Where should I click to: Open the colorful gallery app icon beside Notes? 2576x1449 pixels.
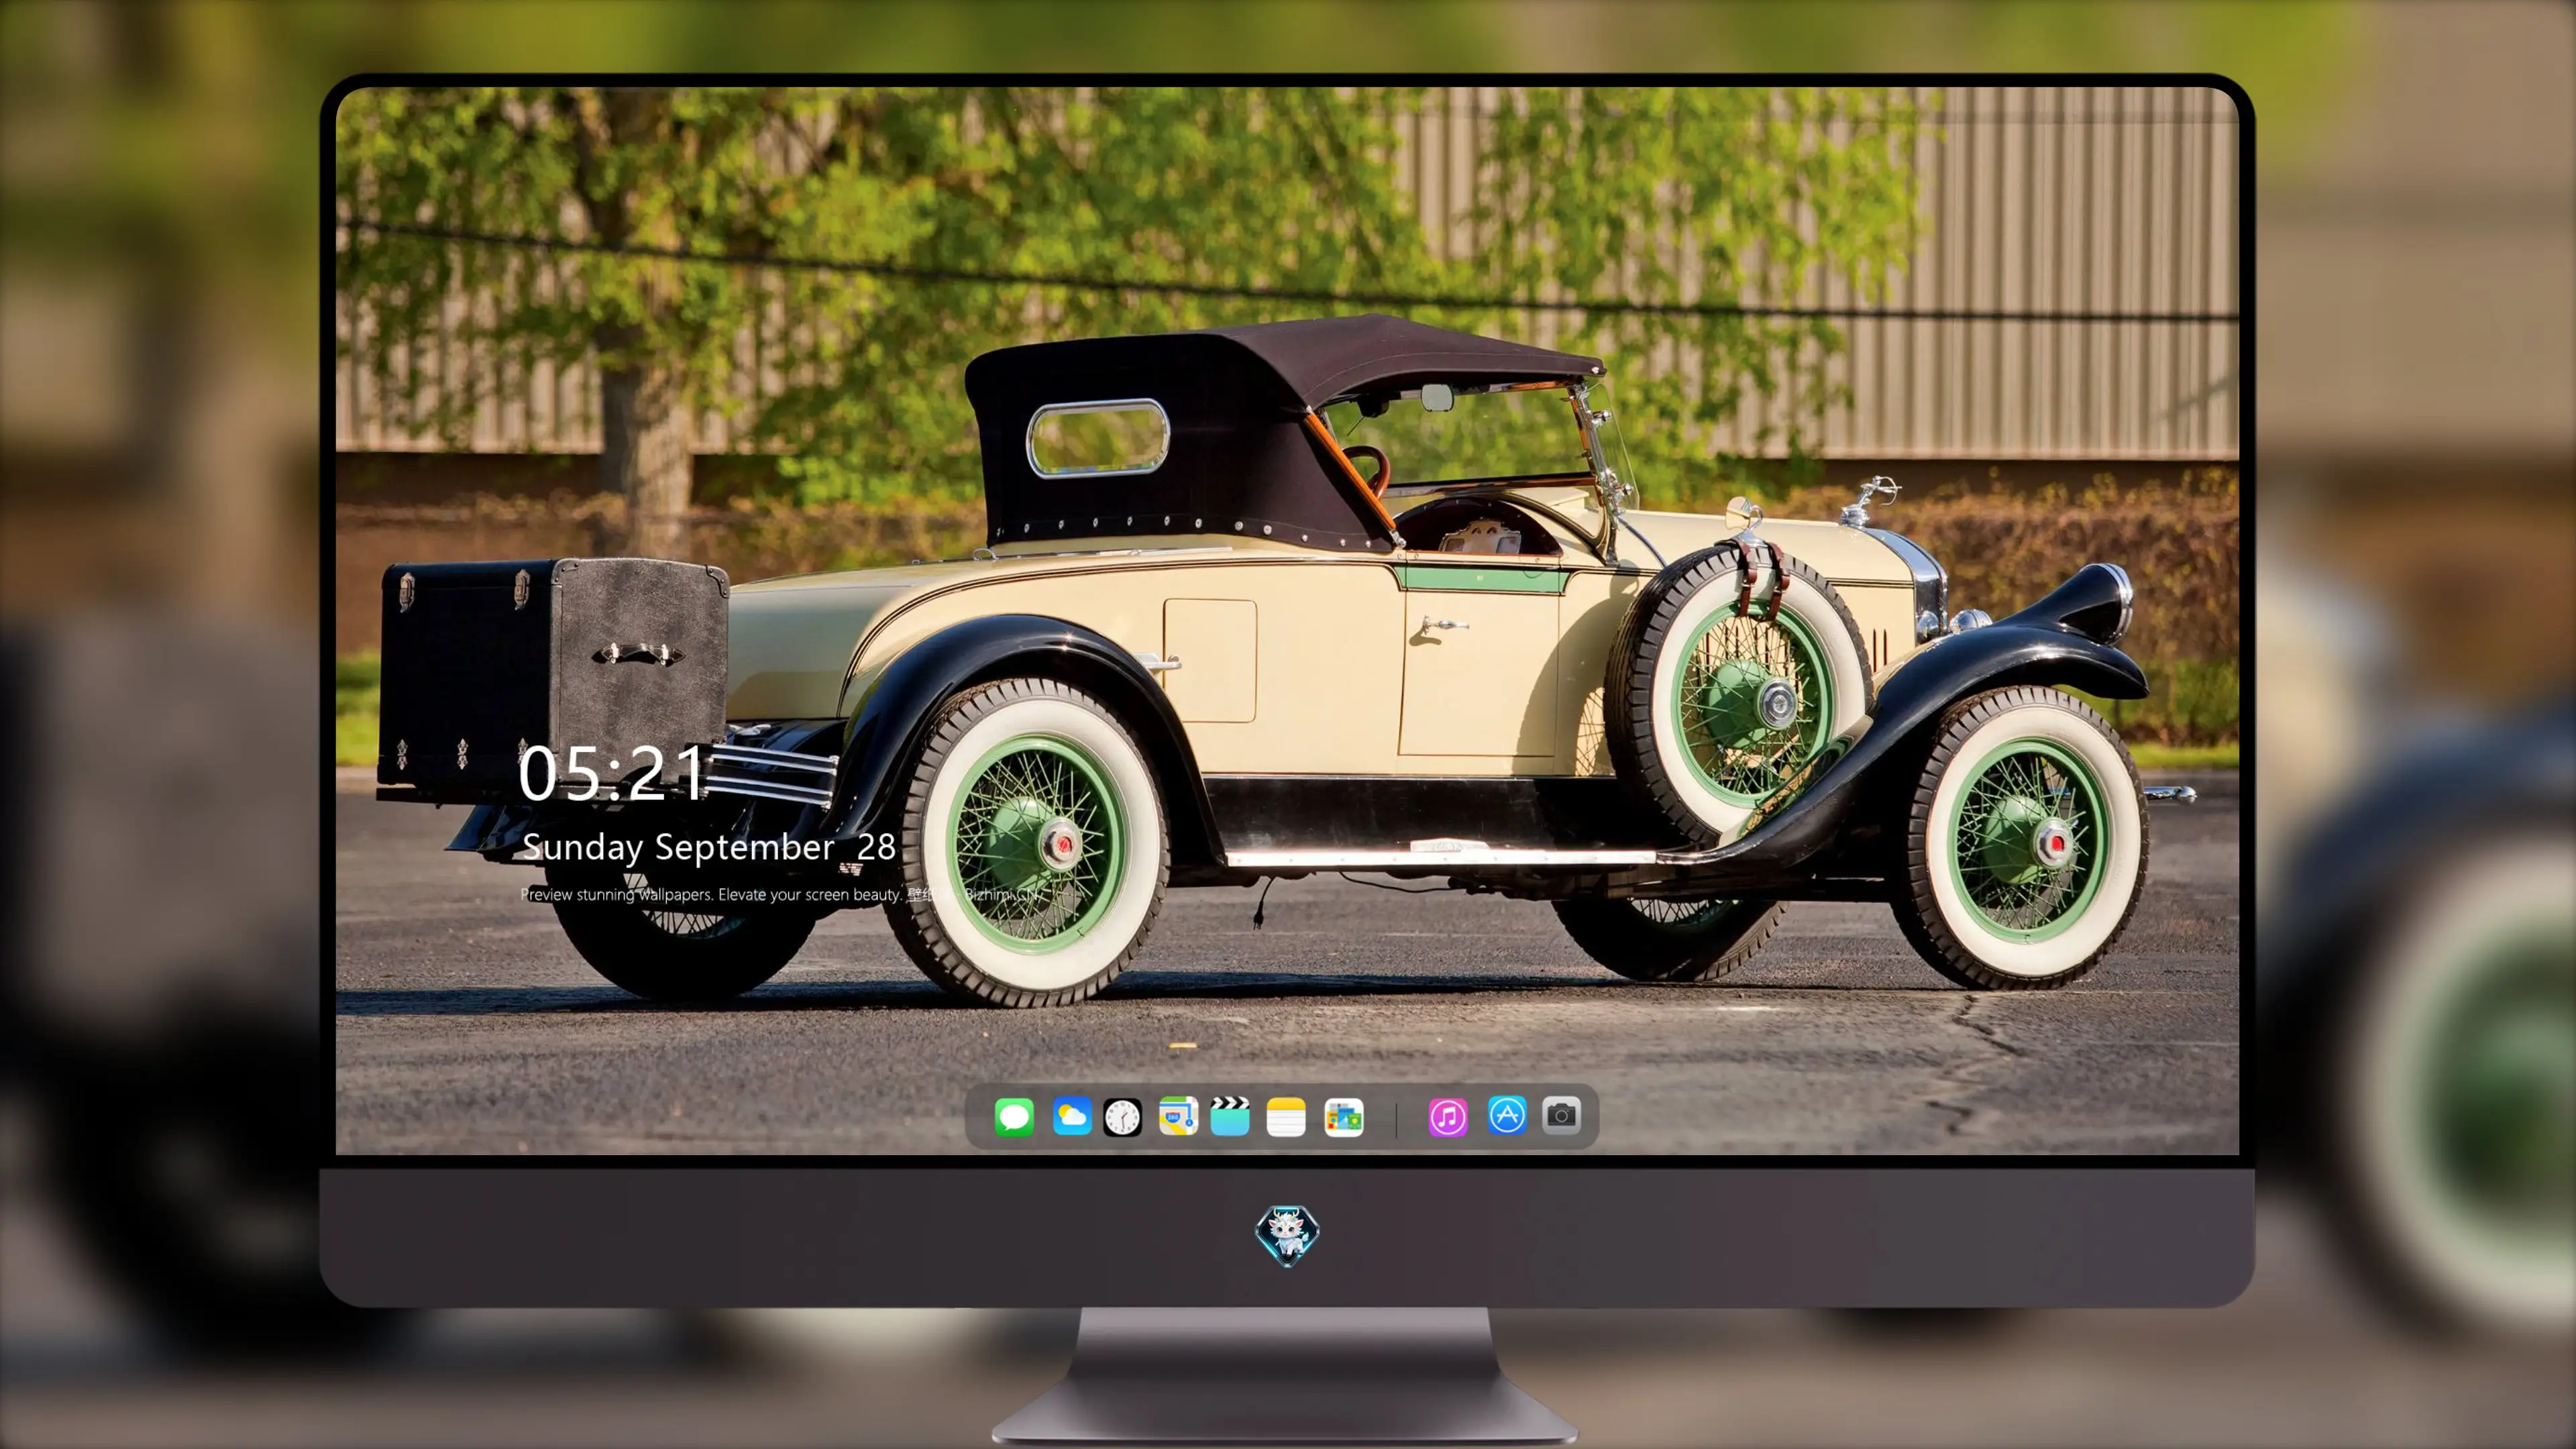point(1343,1117)
